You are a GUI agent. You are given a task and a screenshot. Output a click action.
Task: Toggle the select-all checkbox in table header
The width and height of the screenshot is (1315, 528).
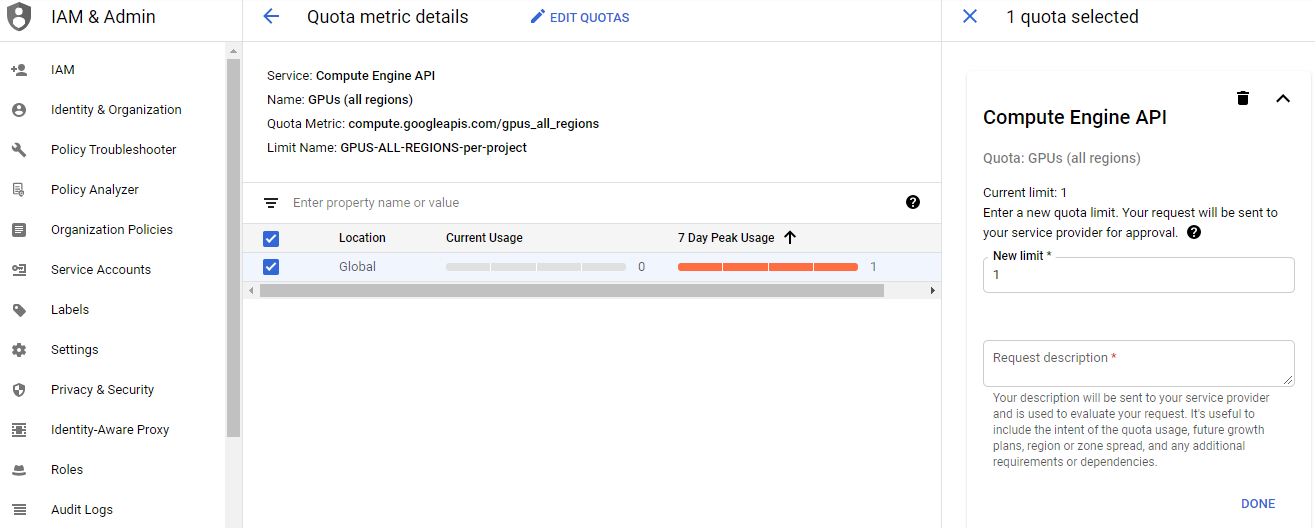tap(271, 239)
